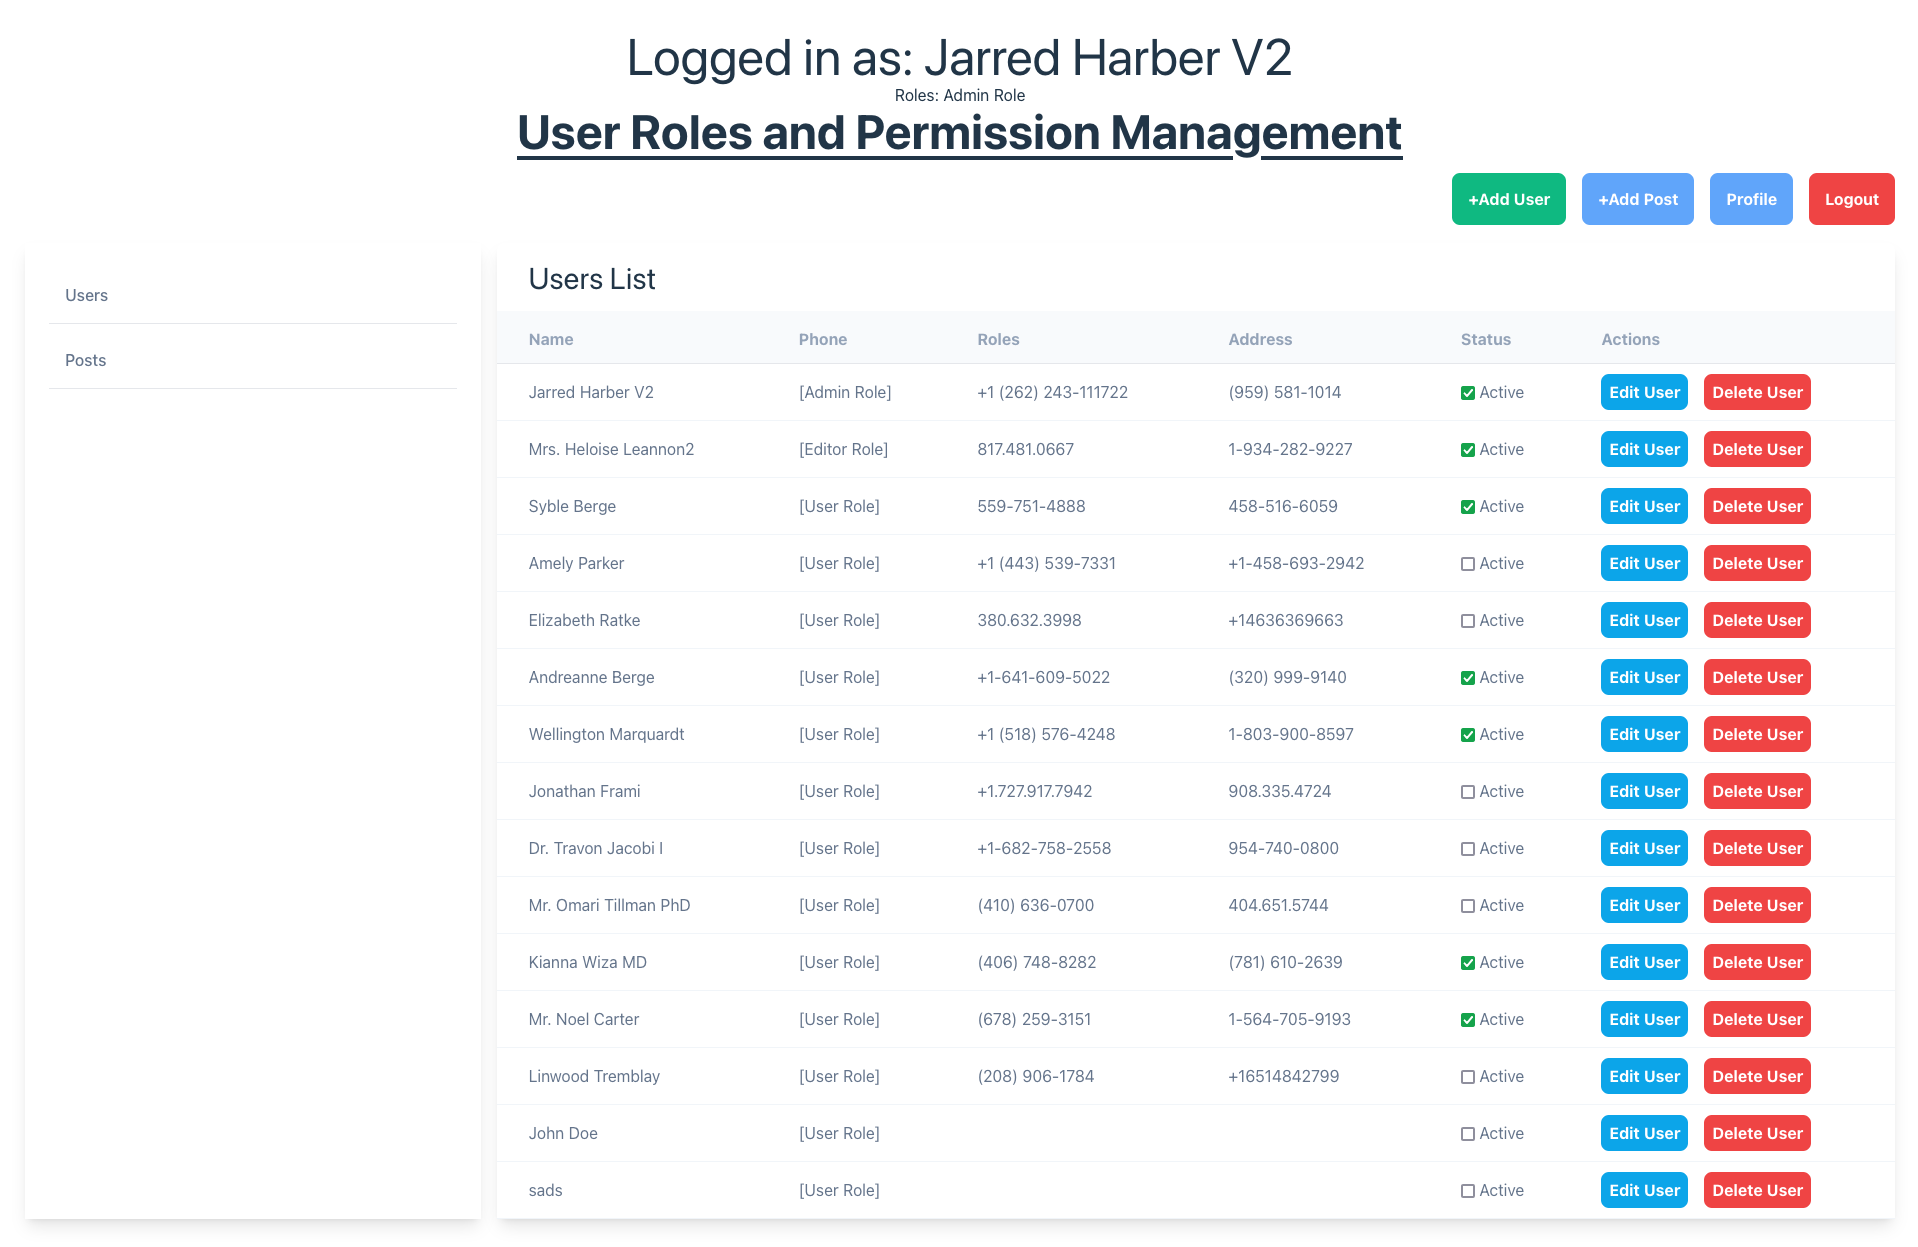Open Posts in the sidebar
This screenshot has height=1247, width=1918.
[85, 360]
